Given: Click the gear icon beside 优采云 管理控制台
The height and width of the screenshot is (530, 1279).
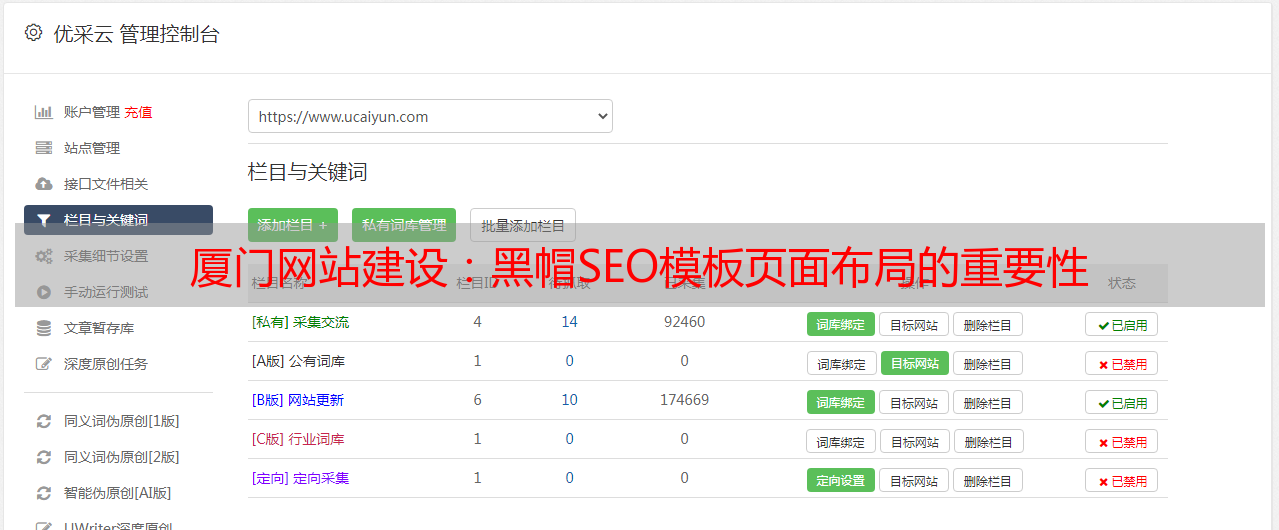Looking at the screenshot, I should pos(34,33).
